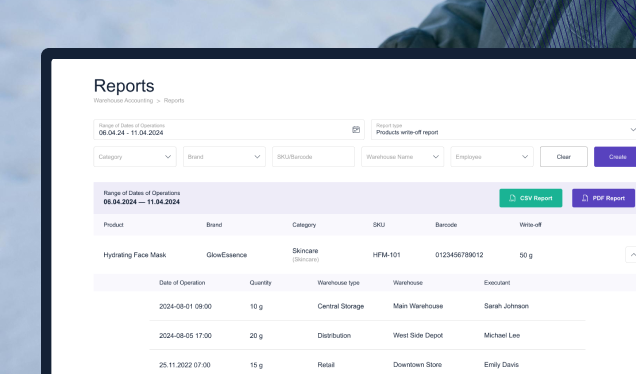636x374 pixels.
Task: Click the Warehouse sub-header
Action: pos(408,283)
